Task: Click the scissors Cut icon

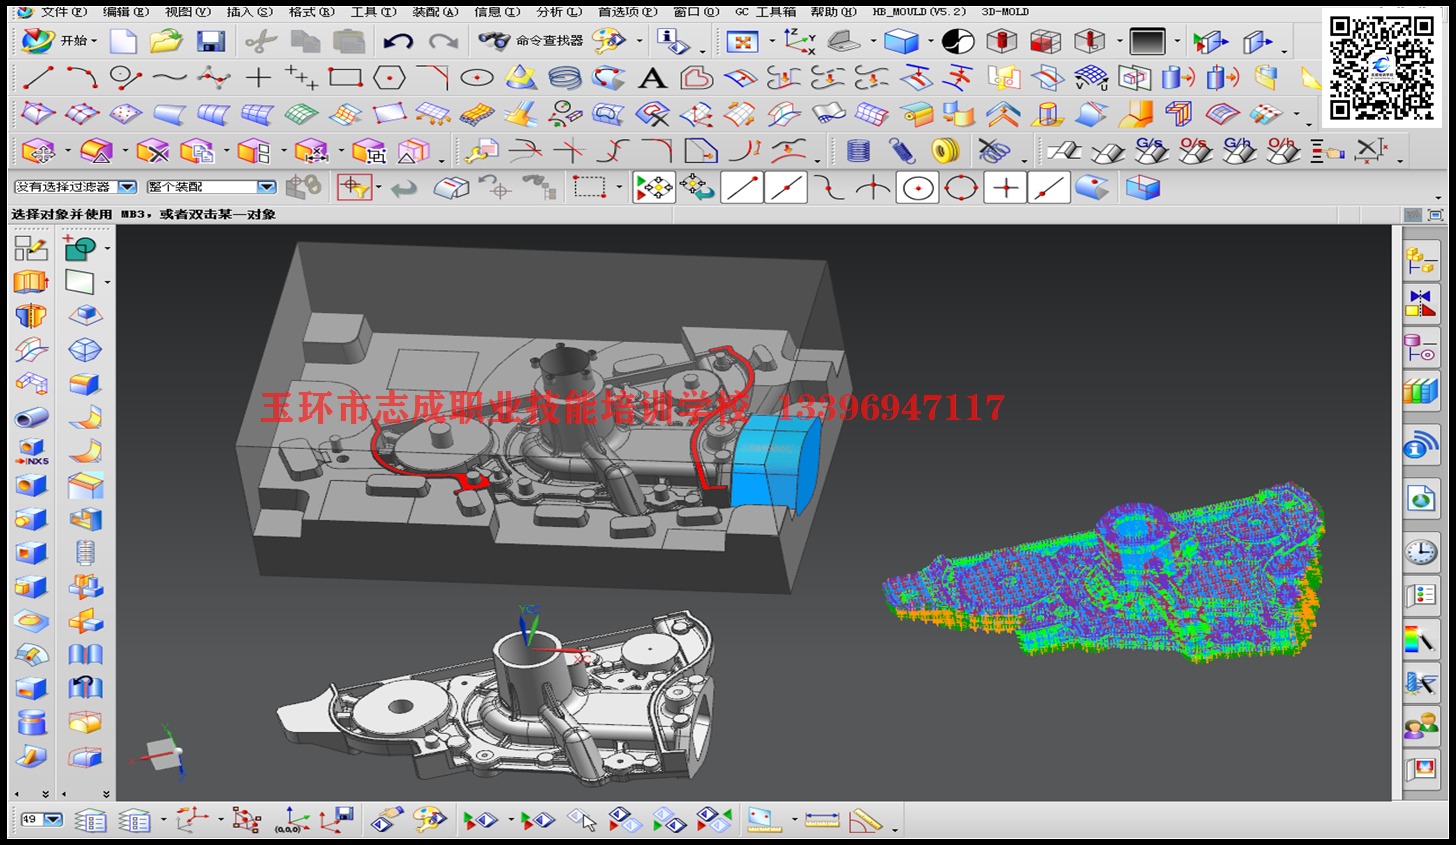Action: coord(261,41)
